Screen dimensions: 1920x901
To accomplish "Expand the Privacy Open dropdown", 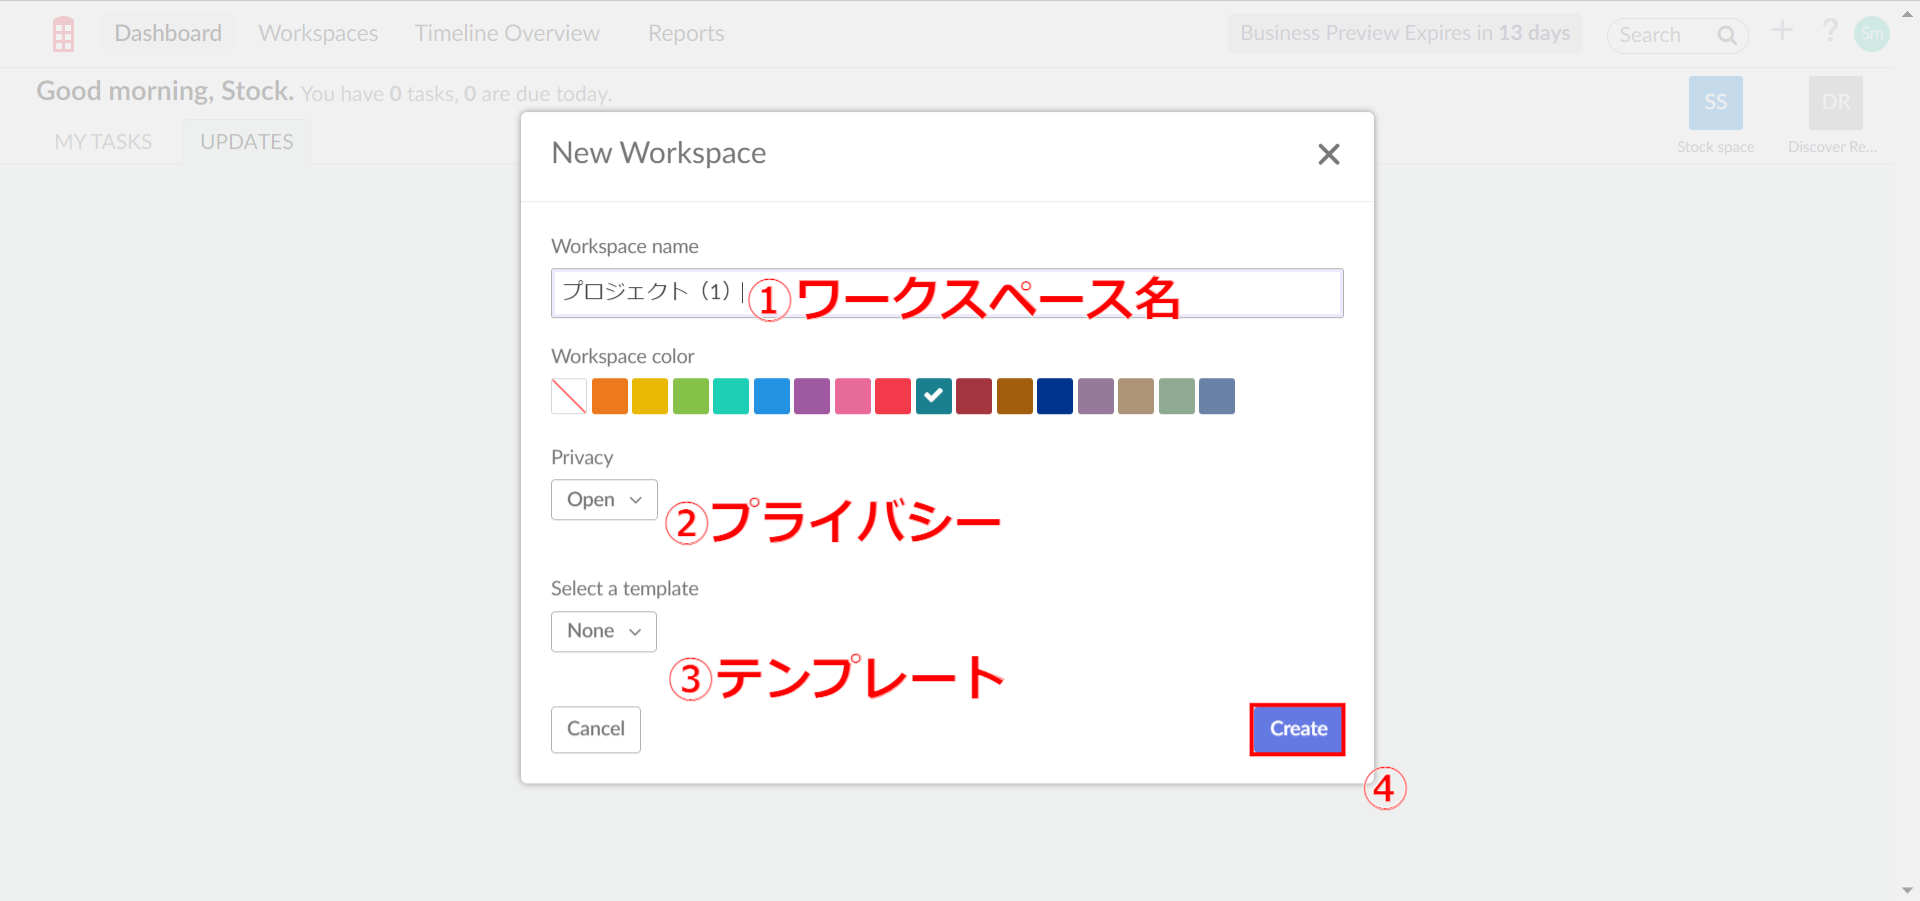I will point(604,500).
